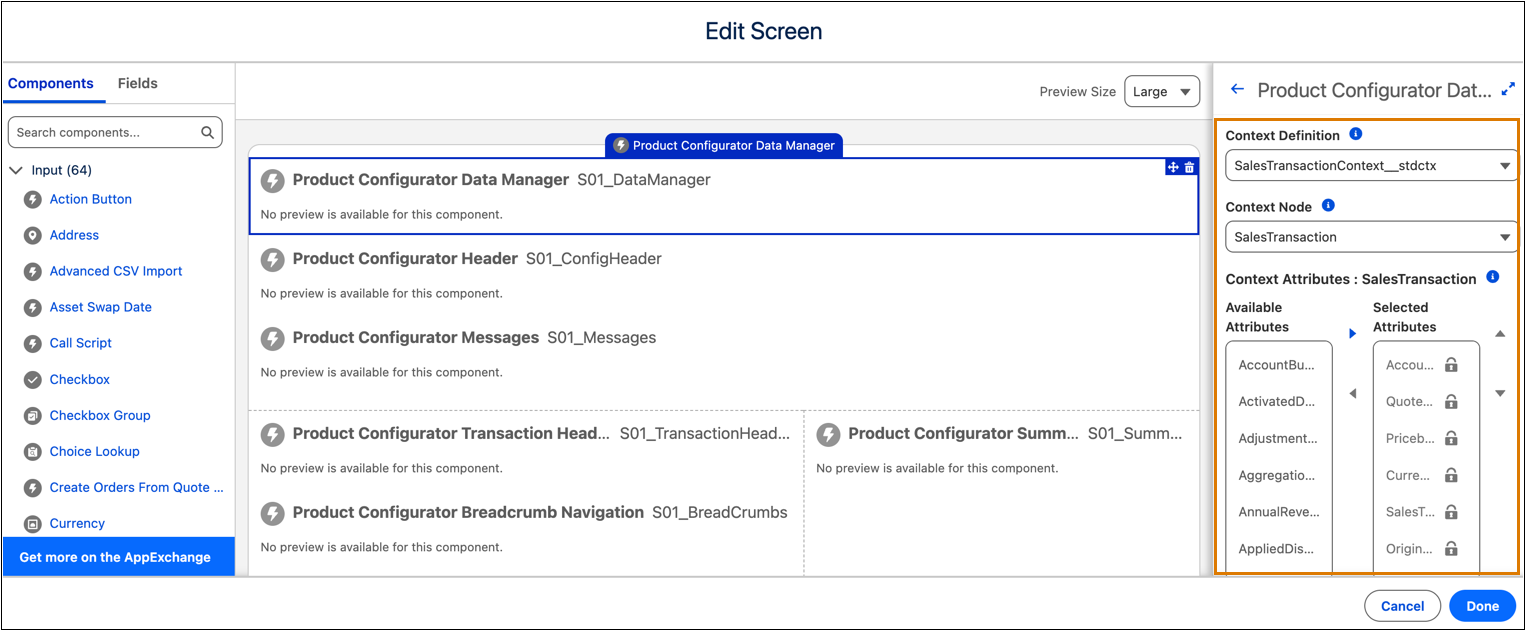Select the Choice Lookup component link
This screenshot has height=631, width=1526.
[95, 451]
